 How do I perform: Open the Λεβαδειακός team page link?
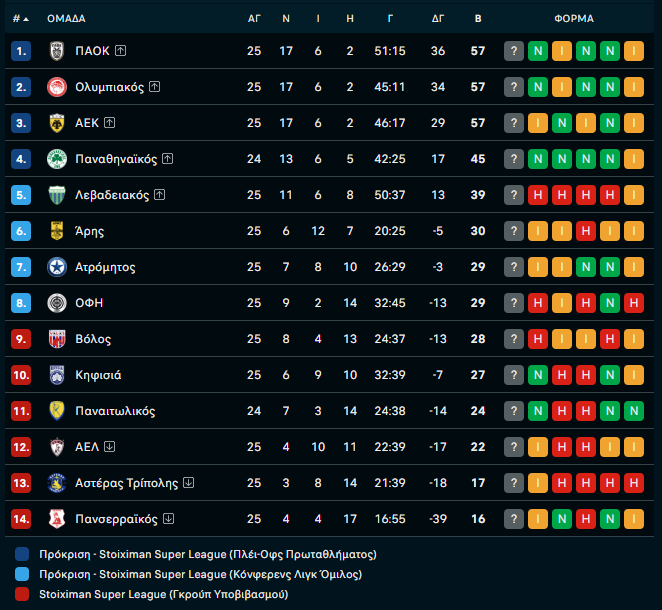click(x=112, y=195)
